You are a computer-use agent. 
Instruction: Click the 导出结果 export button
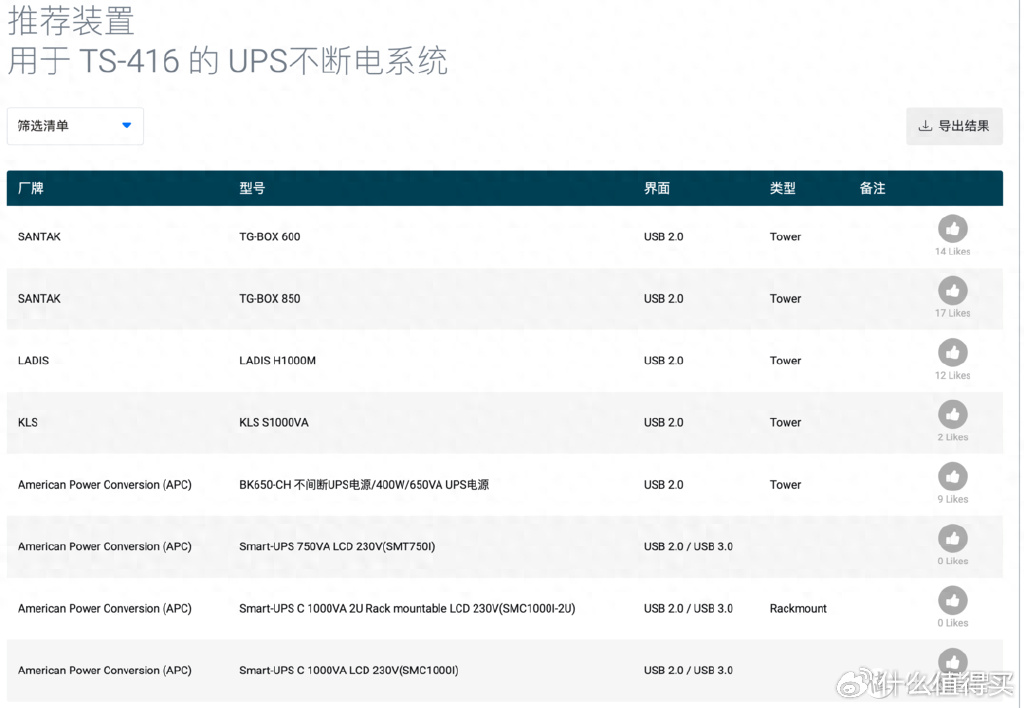click(x=954, y=126)
